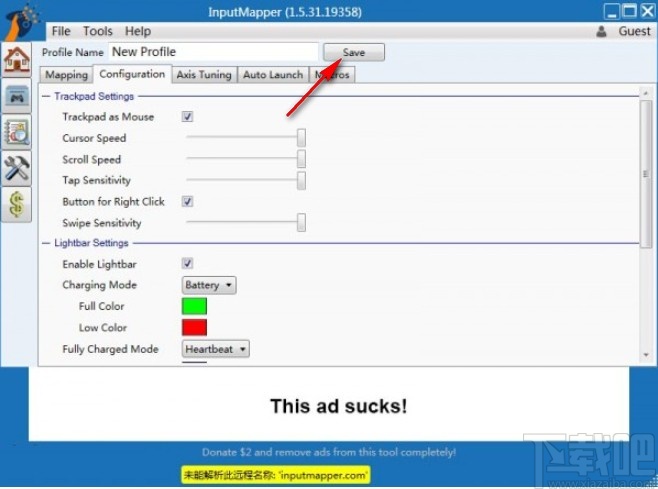Click the 'This ad sucks!' ad banner
658x489 pixels.
[x=329, y=404]
